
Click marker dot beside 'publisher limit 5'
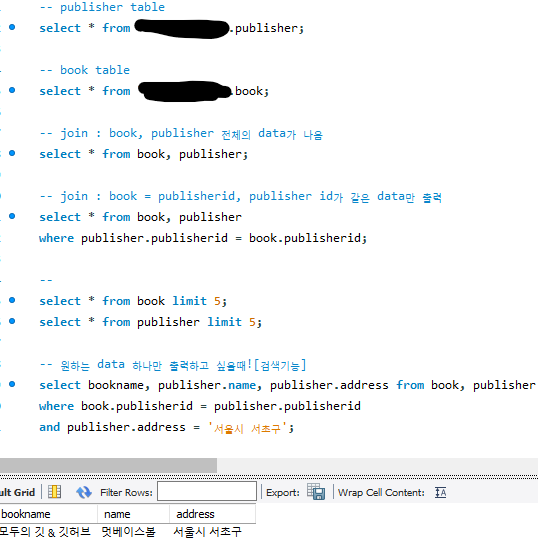click(12, 321)
